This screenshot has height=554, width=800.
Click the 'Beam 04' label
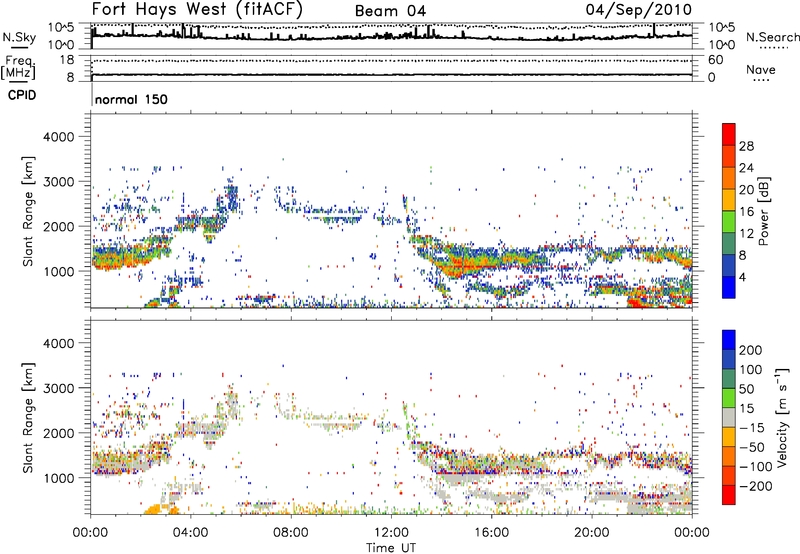390,11
